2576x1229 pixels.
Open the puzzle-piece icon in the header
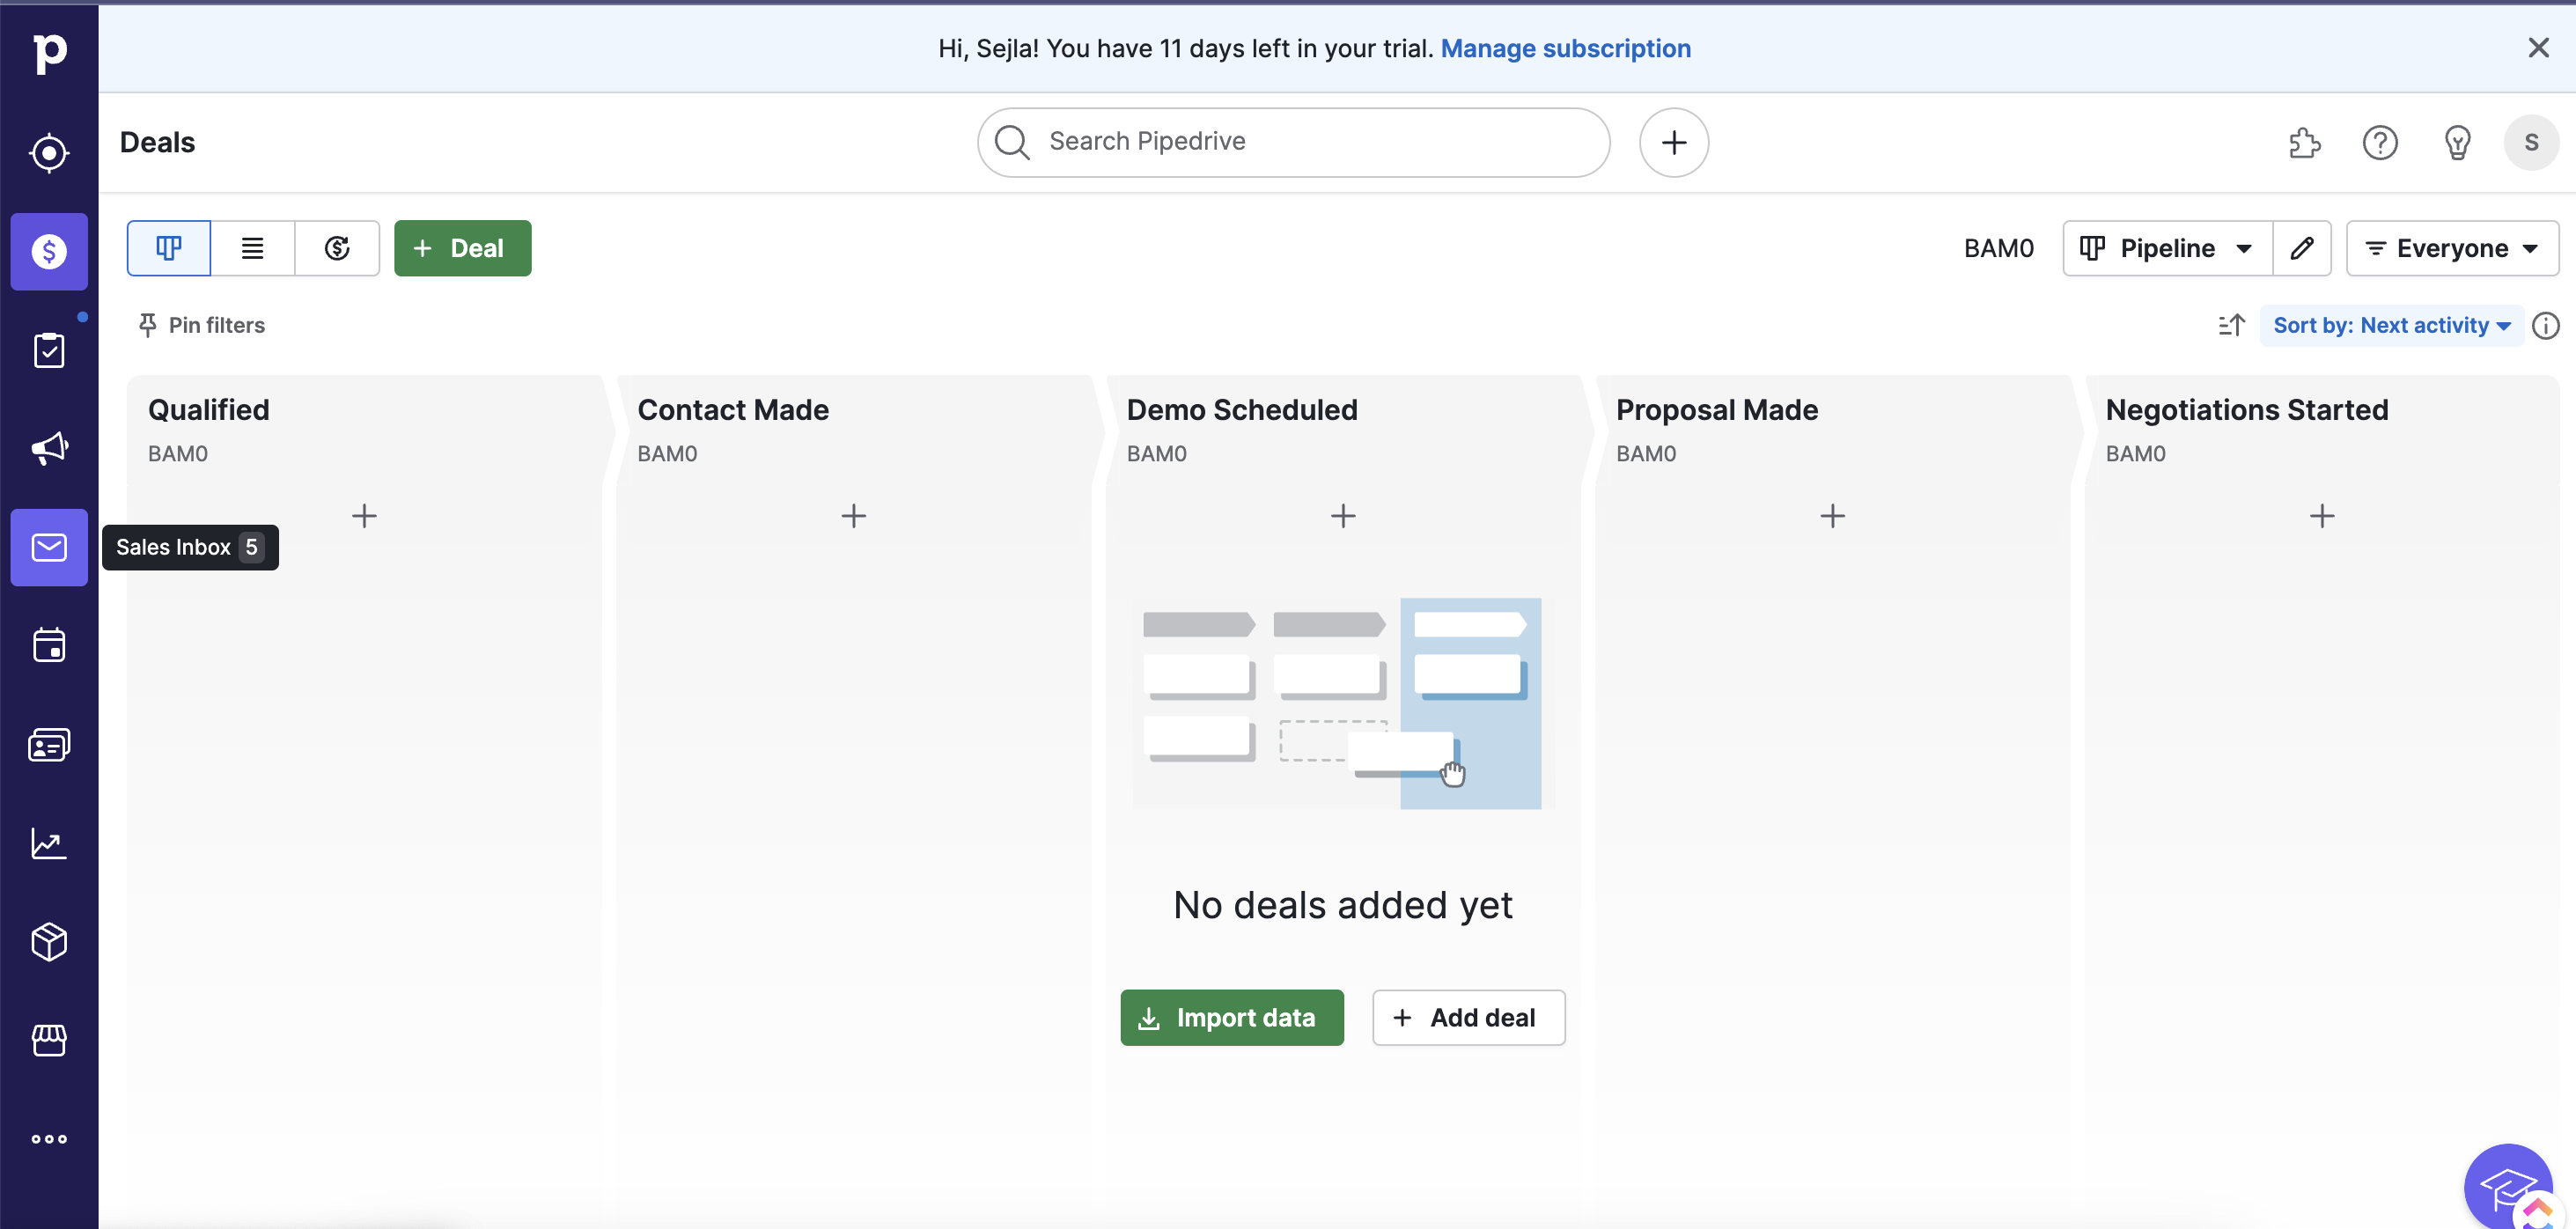tap(2304, 142)
